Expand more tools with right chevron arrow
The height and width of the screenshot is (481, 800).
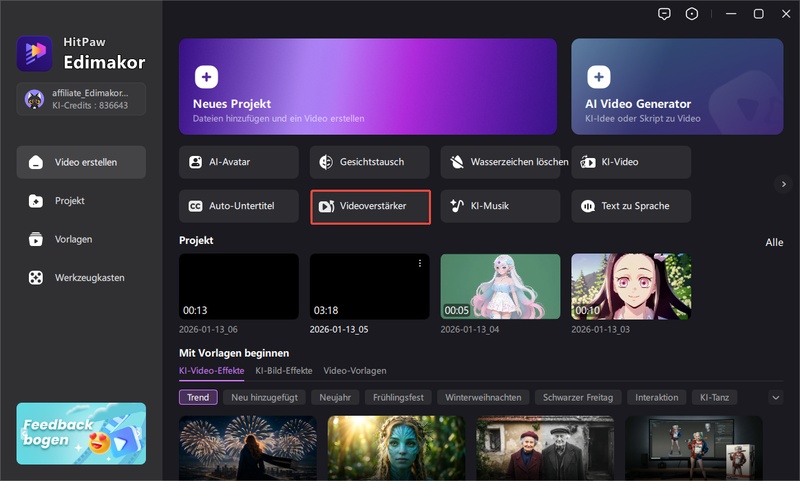(784, 184)
